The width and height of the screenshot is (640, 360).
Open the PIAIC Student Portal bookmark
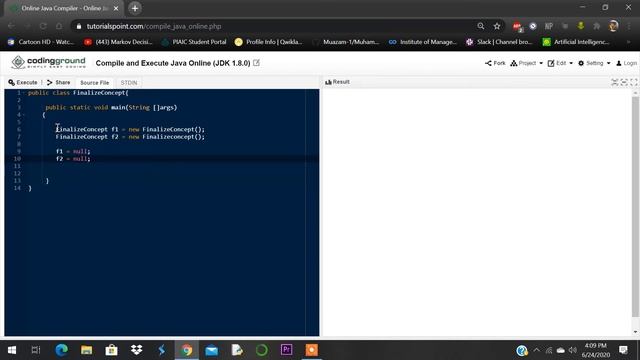[x=194, y=42]
